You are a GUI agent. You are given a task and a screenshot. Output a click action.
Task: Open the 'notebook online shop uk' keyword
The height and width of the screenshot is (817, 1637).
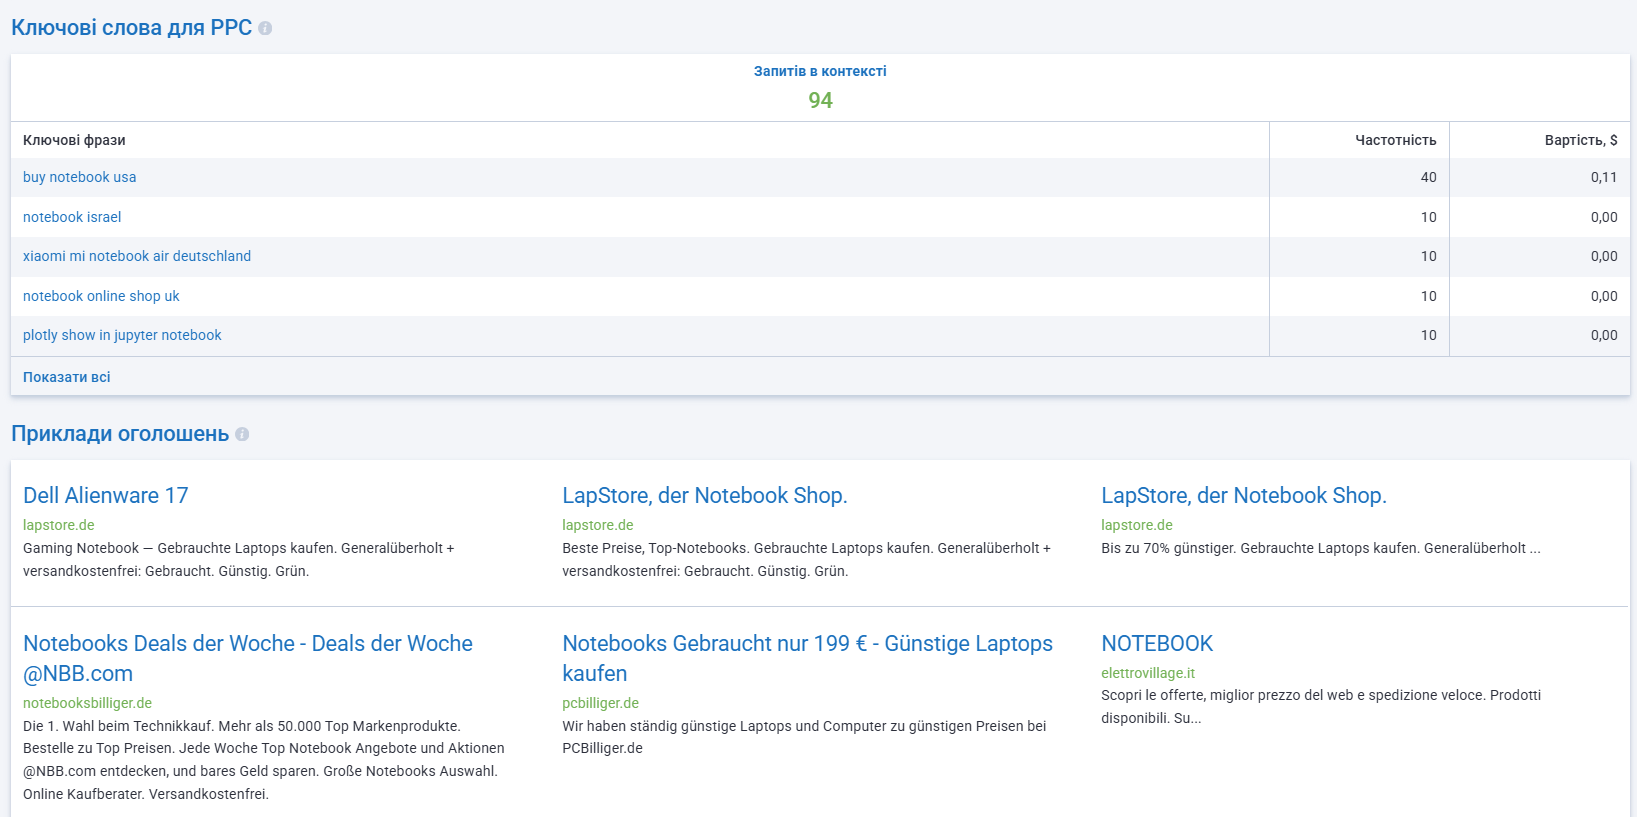(101, 296)
